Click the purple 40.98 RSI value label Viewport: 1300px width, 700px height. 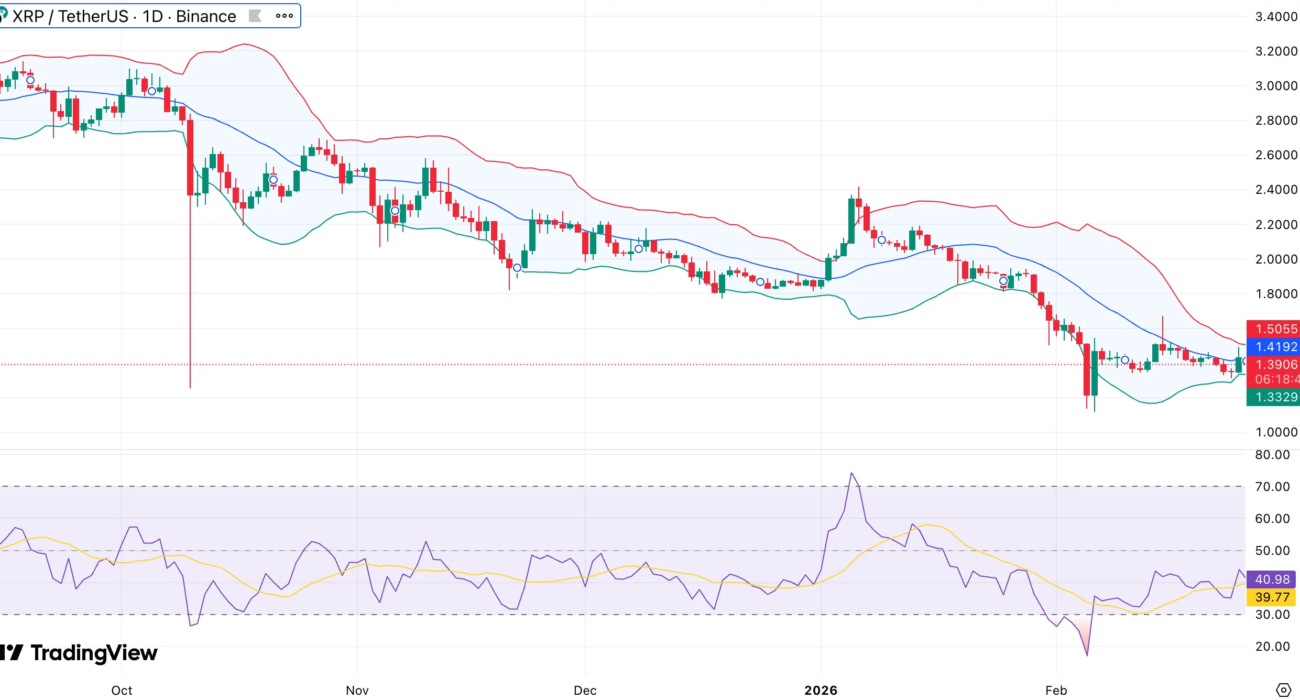(1272, 579)
